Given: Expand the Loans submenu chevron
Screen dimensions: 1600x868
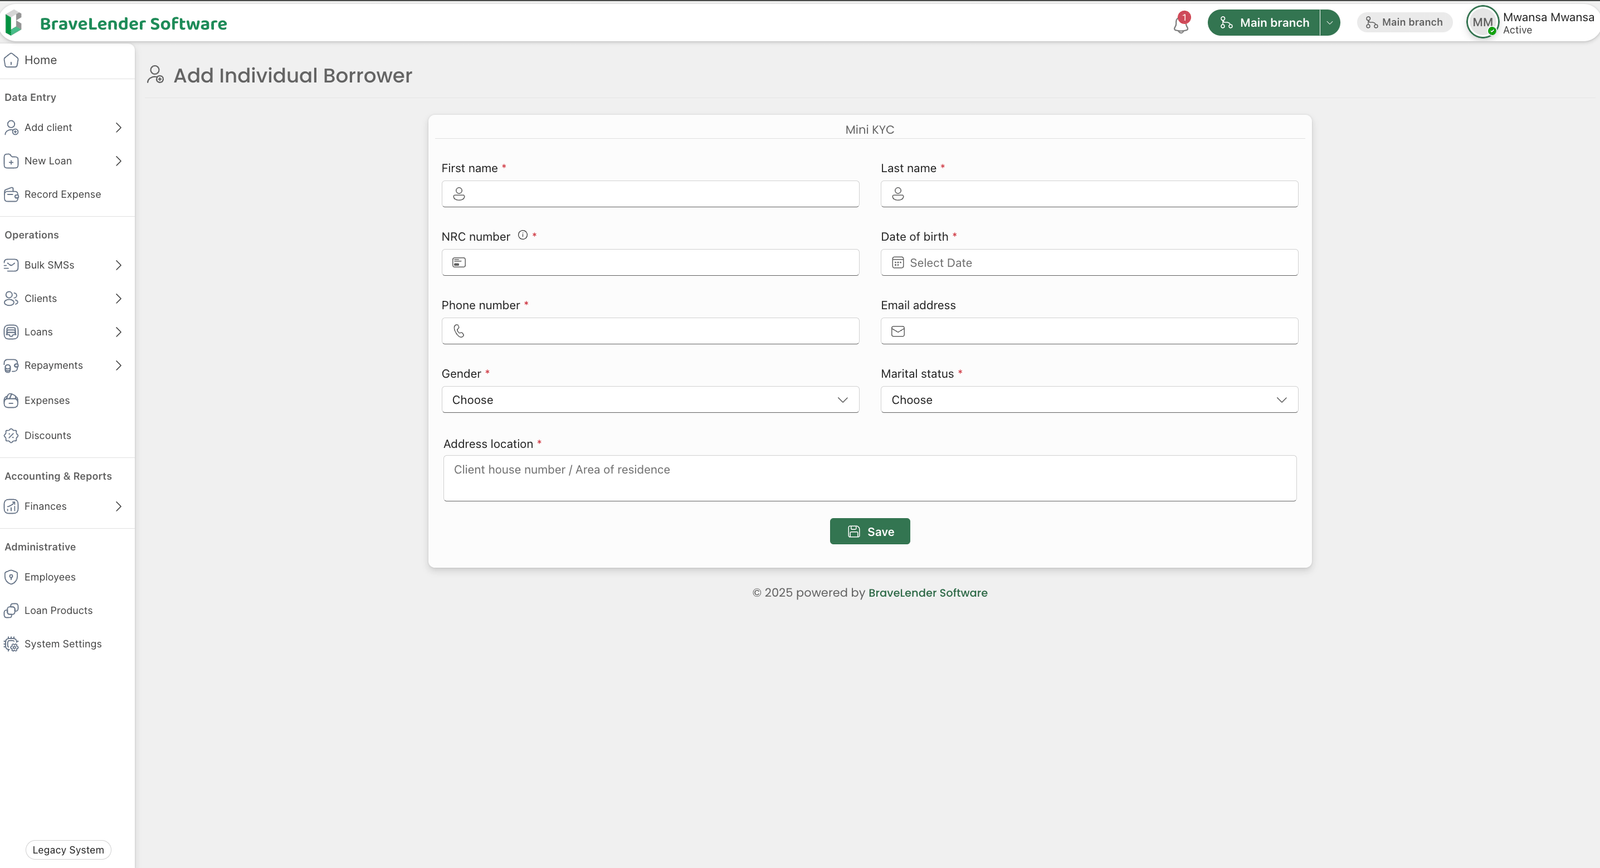Looking at the screenshot, I should tap(118, 332).
